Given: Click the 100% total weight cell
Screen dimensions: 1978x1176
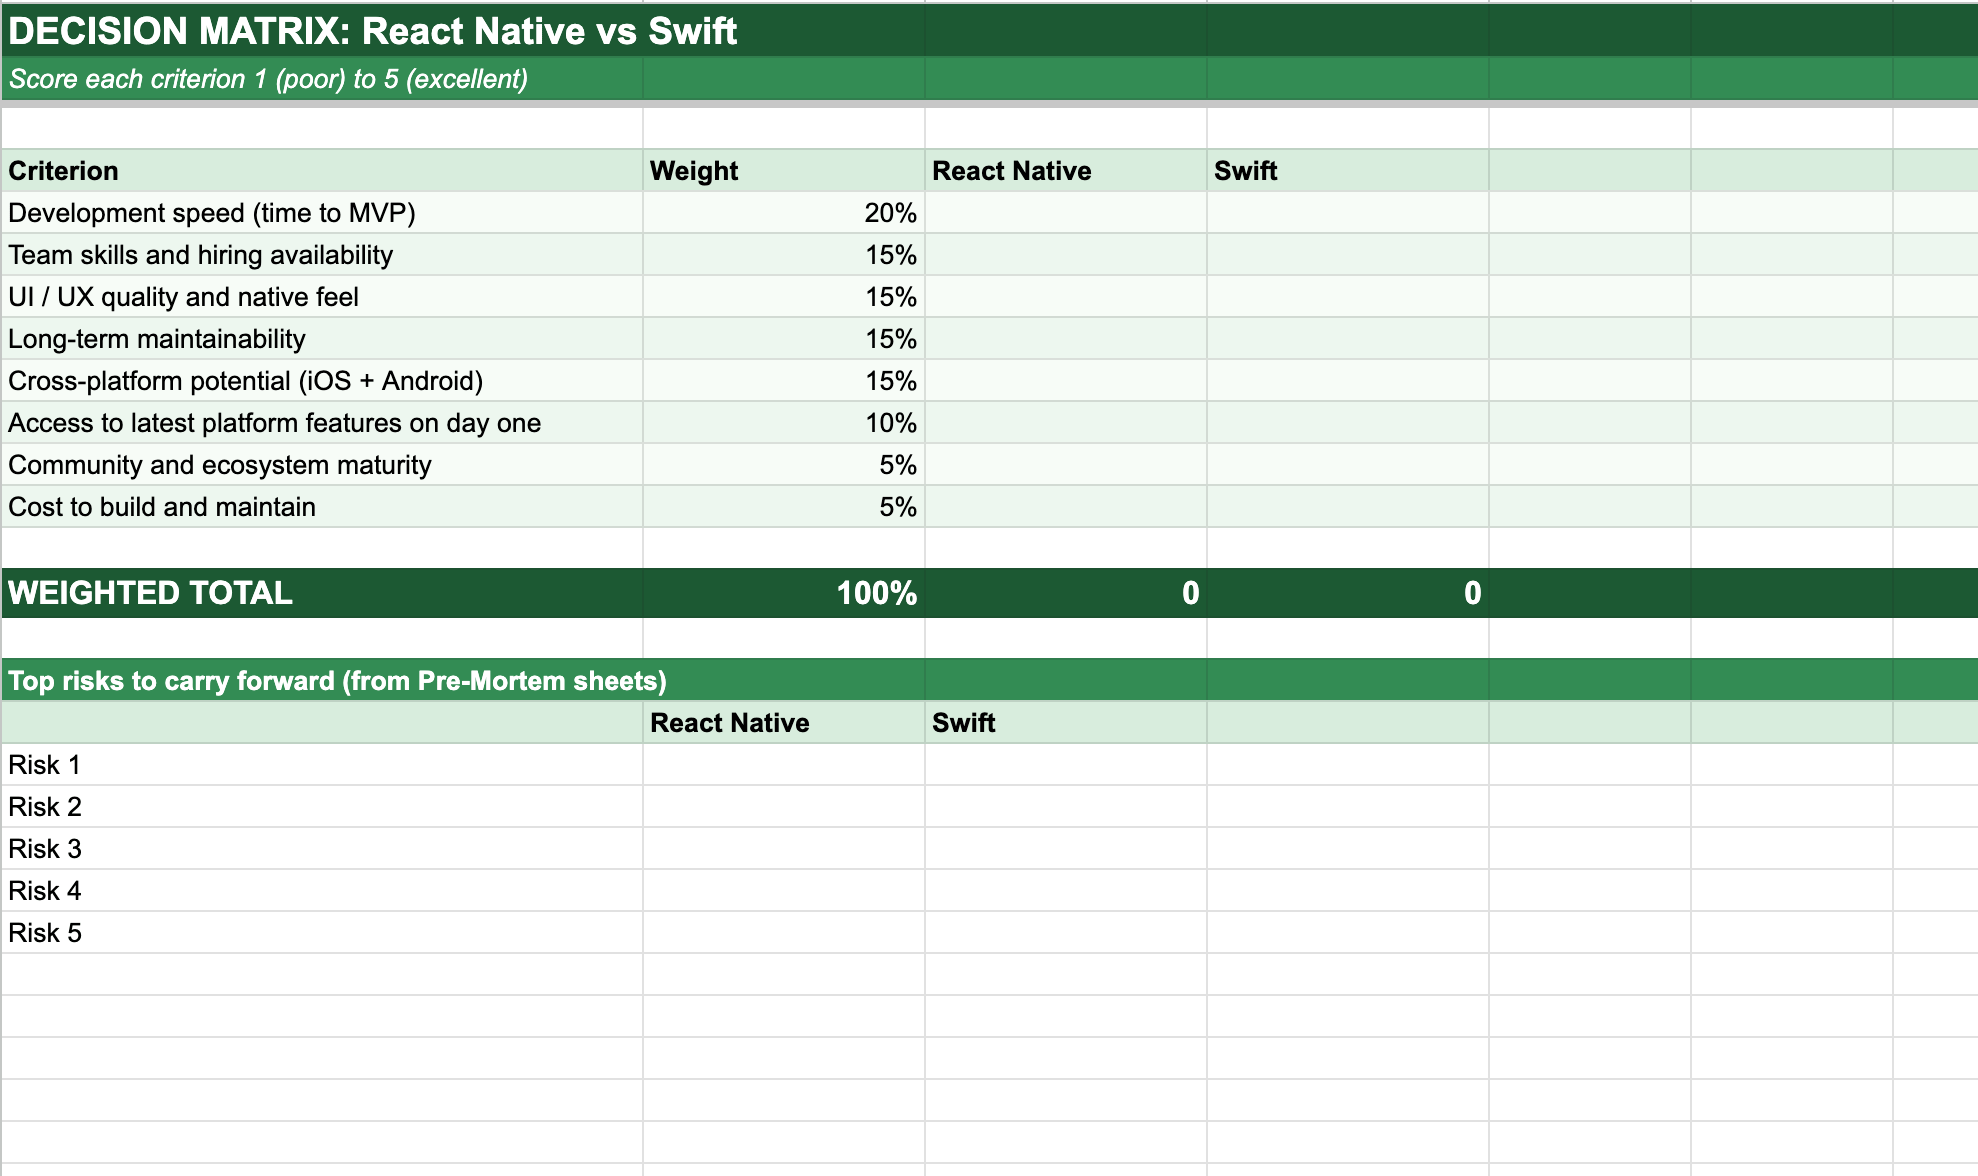Looking at the screenshot, I should [x=784, y=593].
